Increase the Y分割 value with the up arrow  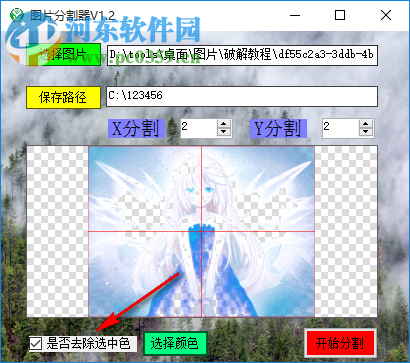(366, 124)
